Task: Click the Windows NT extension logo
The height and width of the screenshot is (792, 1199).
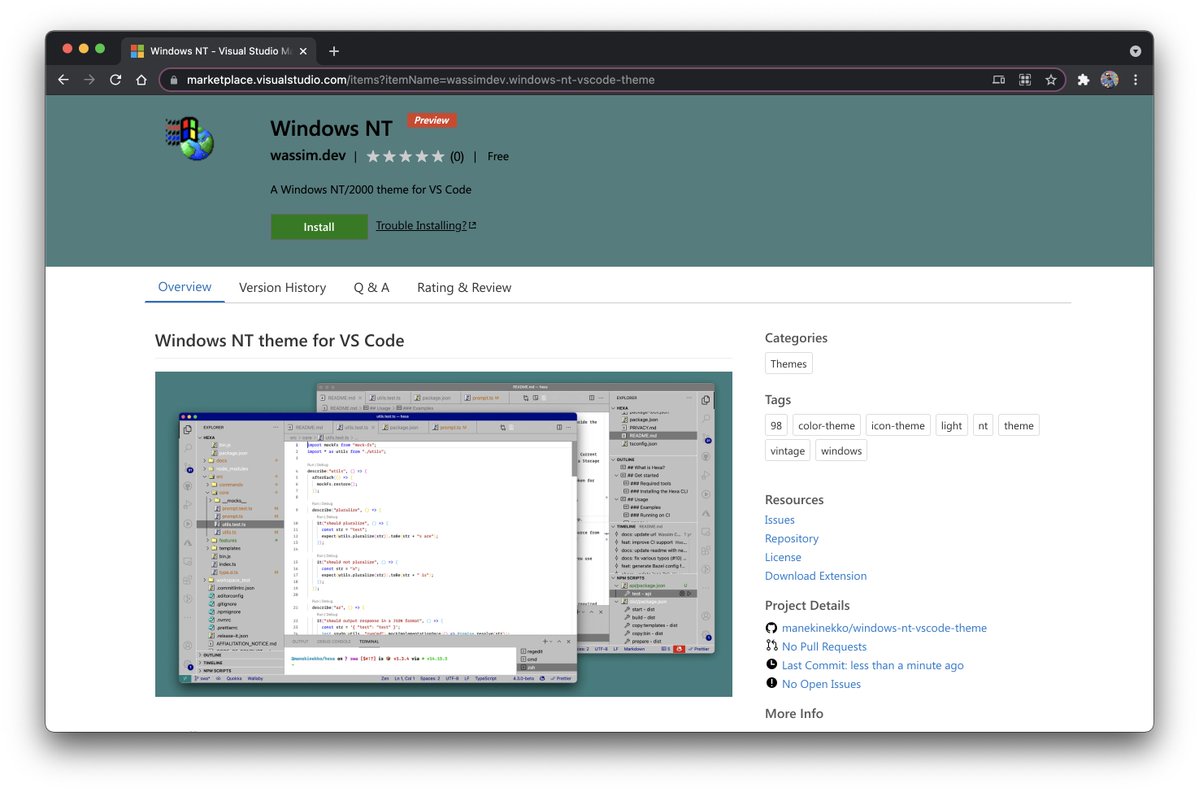Action: (190, 138)
